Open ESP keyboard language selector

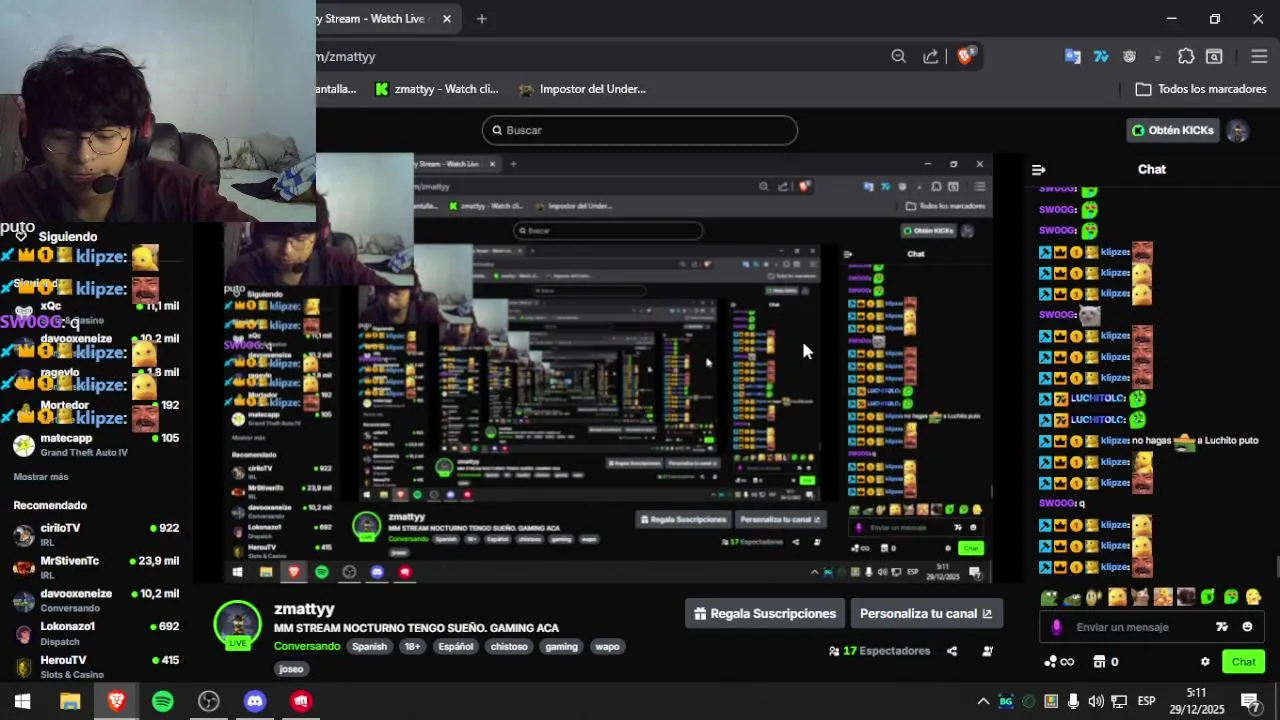coord(1147,701)
